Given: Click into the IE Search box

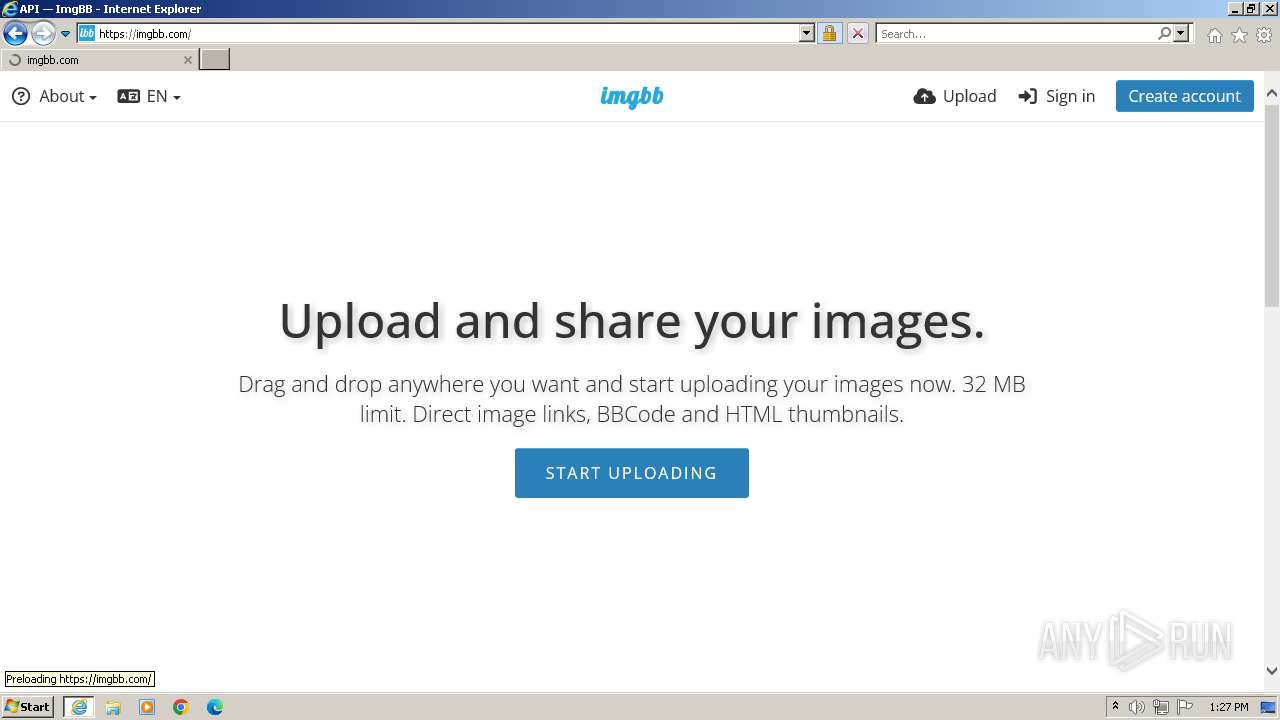Looking at the screenshot, I should click(x=1016, y=33).
